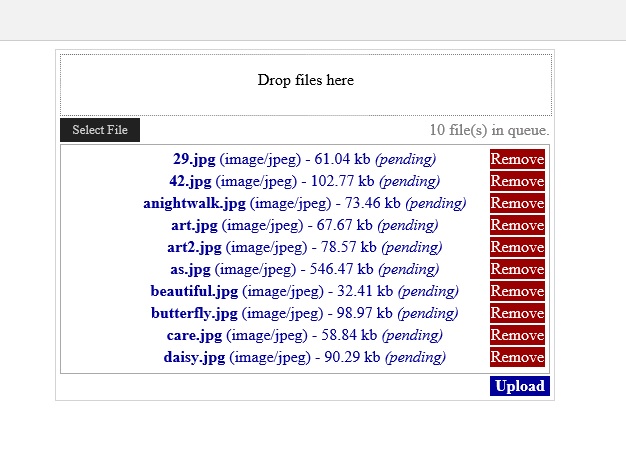The height and width of the screenshot is (473, 626).
Task: Remove art.jpg from the list
Action: click(x=517, y=225)
